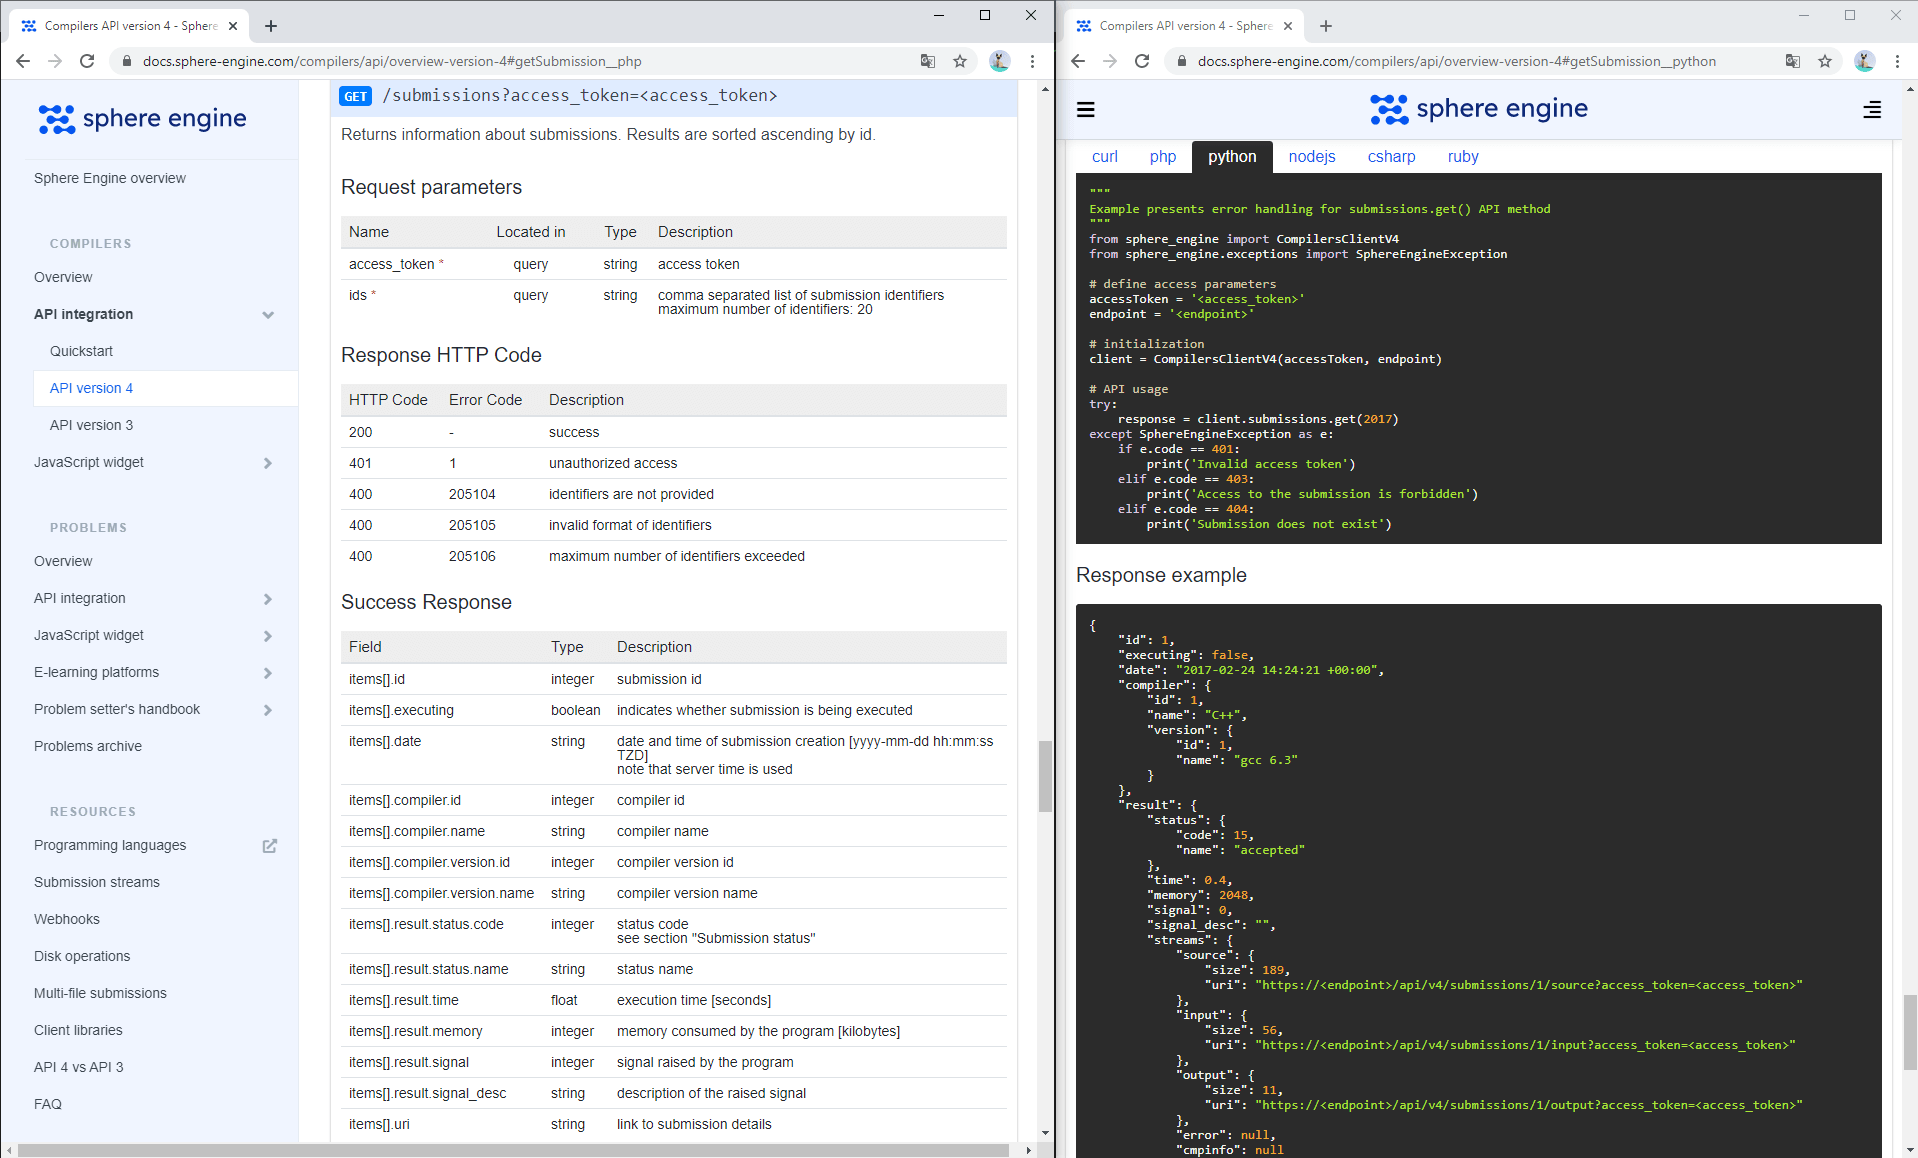
Task: Expand Compilers JavaScript widget submenu
Action: click(268, 463)
